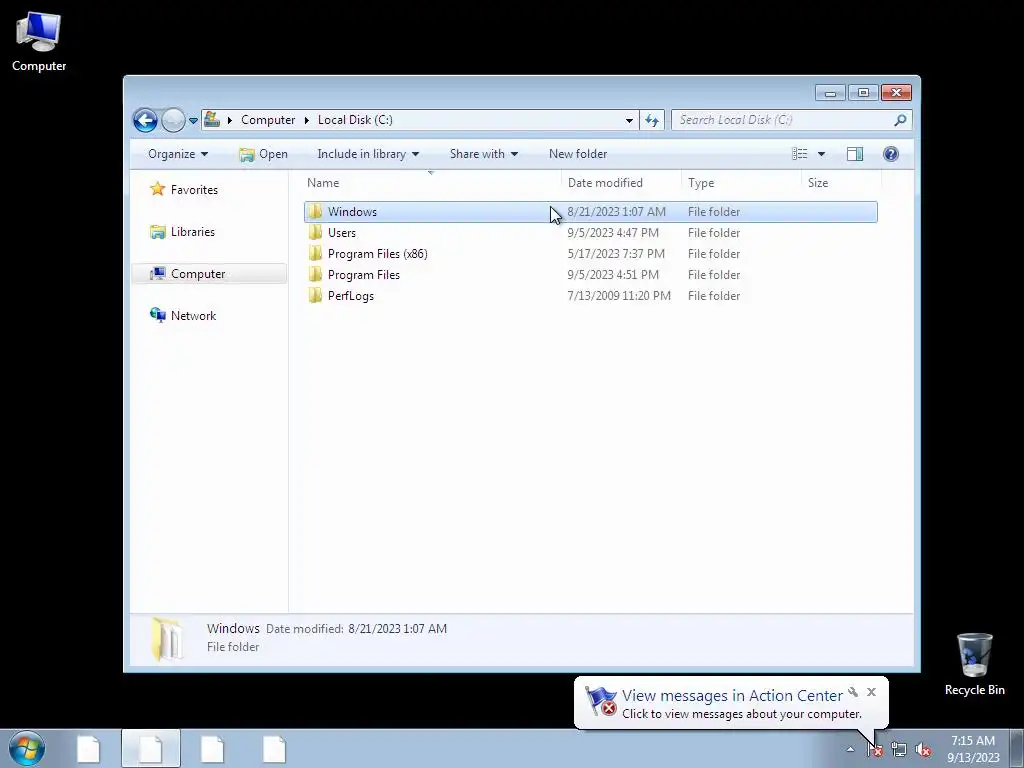
Task: Click the fourth taskbar program icon
Action: pos(274,749)
